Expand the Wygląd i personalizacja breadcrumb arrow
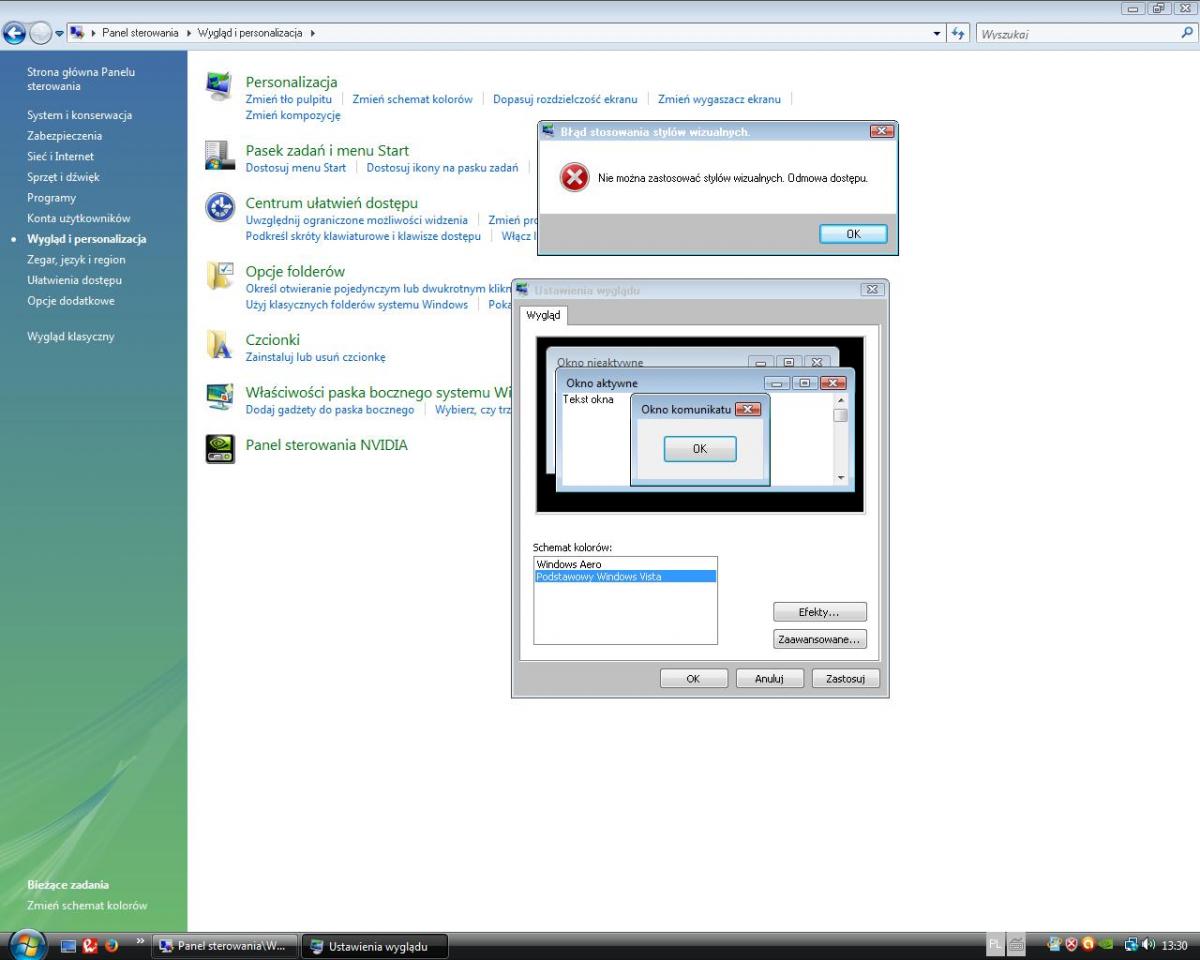This screenshot has height=960, width=1200. [x=312, y=33]
